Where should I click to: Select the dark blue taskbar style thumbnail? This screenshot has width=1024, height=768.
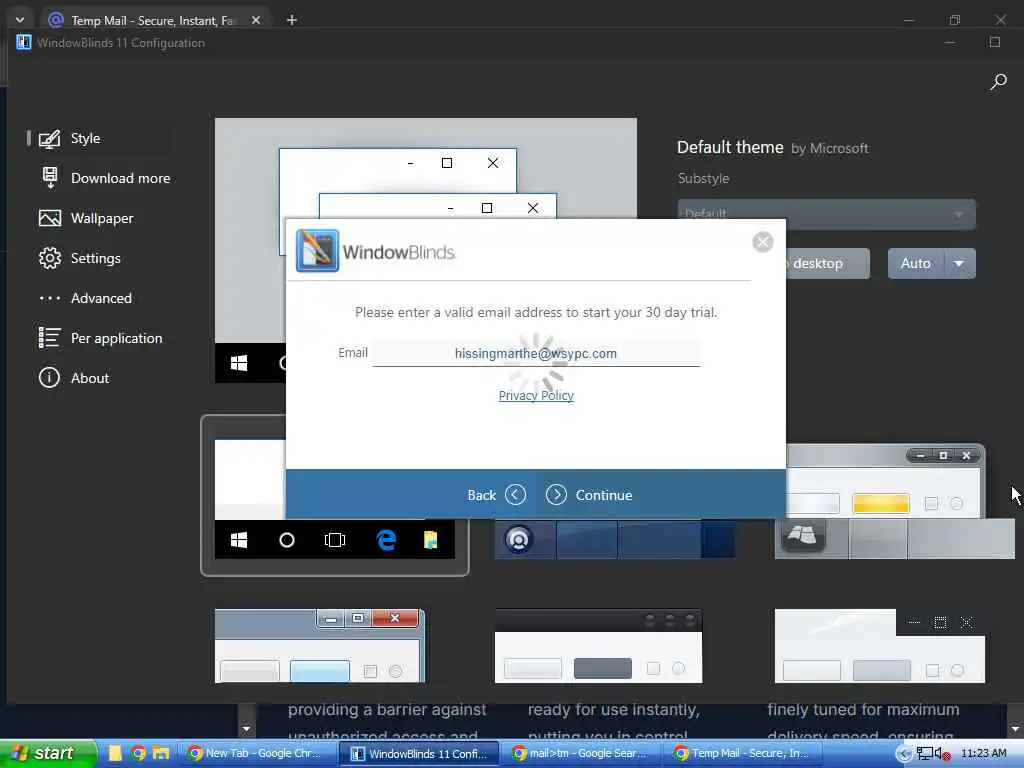click(615, 539)
